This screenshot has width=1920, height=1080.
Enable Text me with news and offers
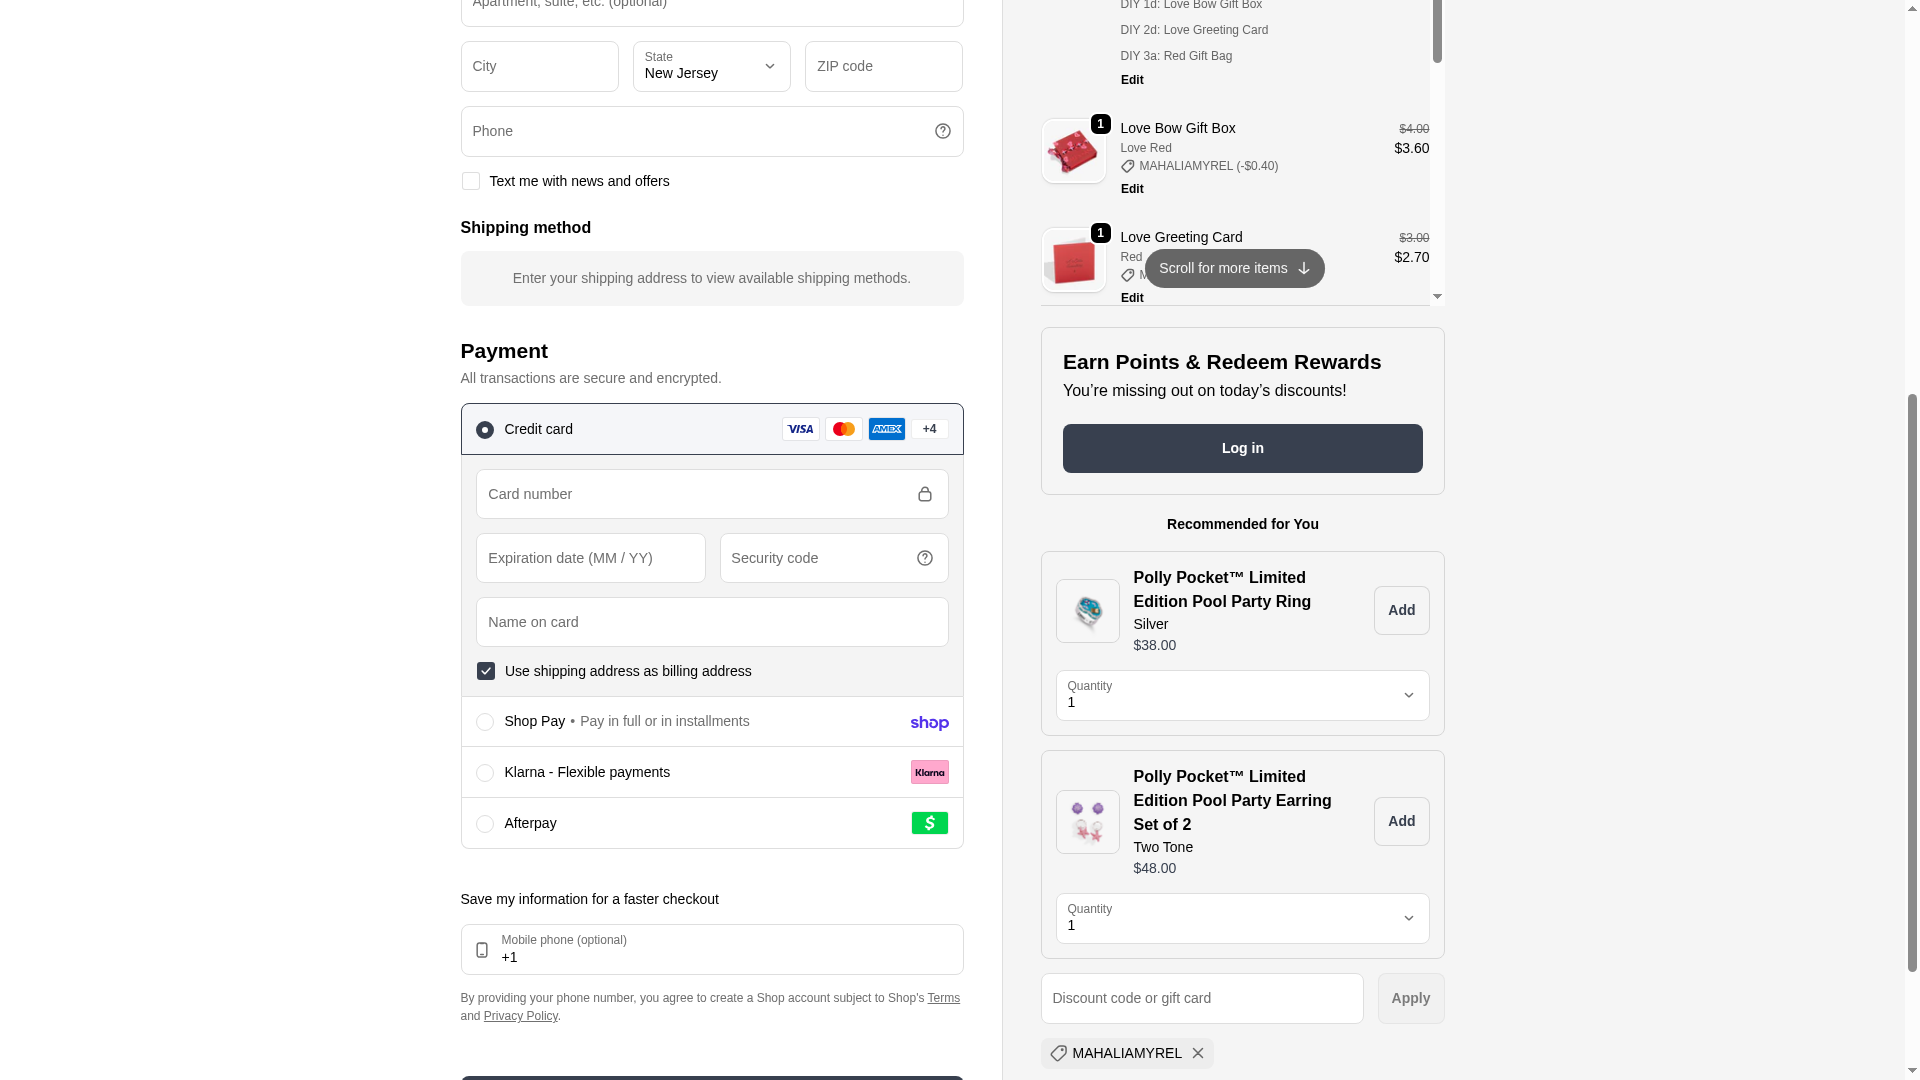pyautogui.click(x=470, y=181)
